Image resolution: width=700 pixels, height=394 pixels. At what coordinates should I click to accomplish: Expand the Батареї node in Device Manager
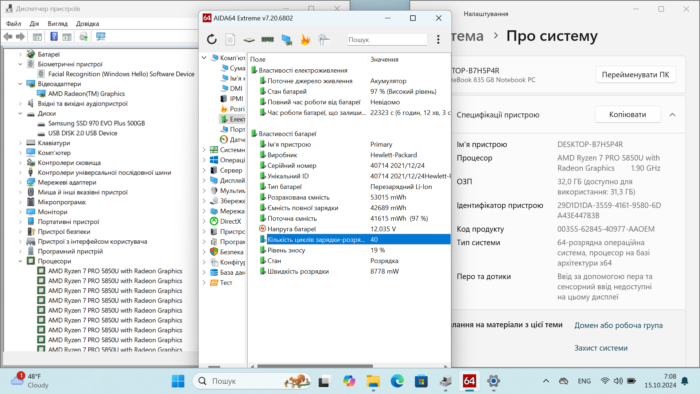[21, 54]
